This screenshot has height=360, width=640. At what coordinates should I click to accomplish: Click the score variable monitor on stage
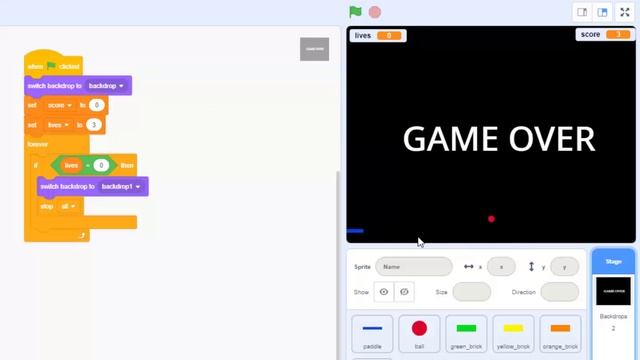click(605, 34)
